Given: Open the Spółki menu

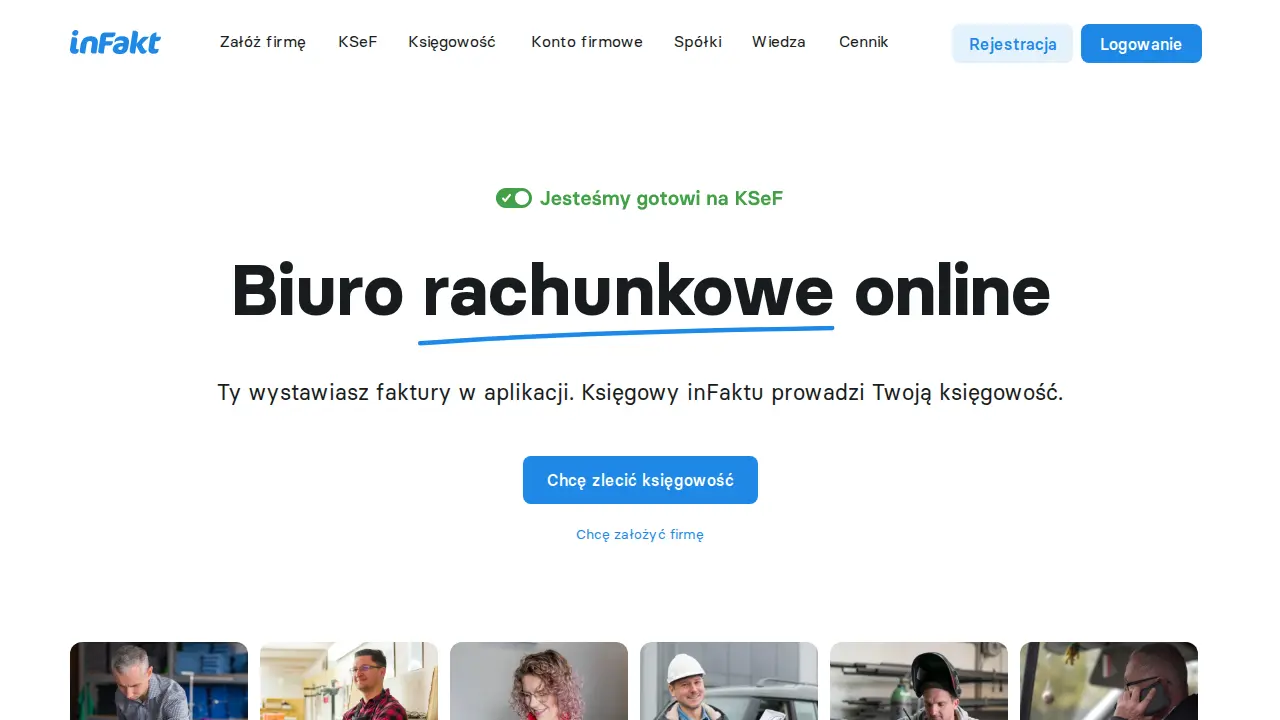Looking at the screenshot, I should pyautogui.click(x=698, y=42).
